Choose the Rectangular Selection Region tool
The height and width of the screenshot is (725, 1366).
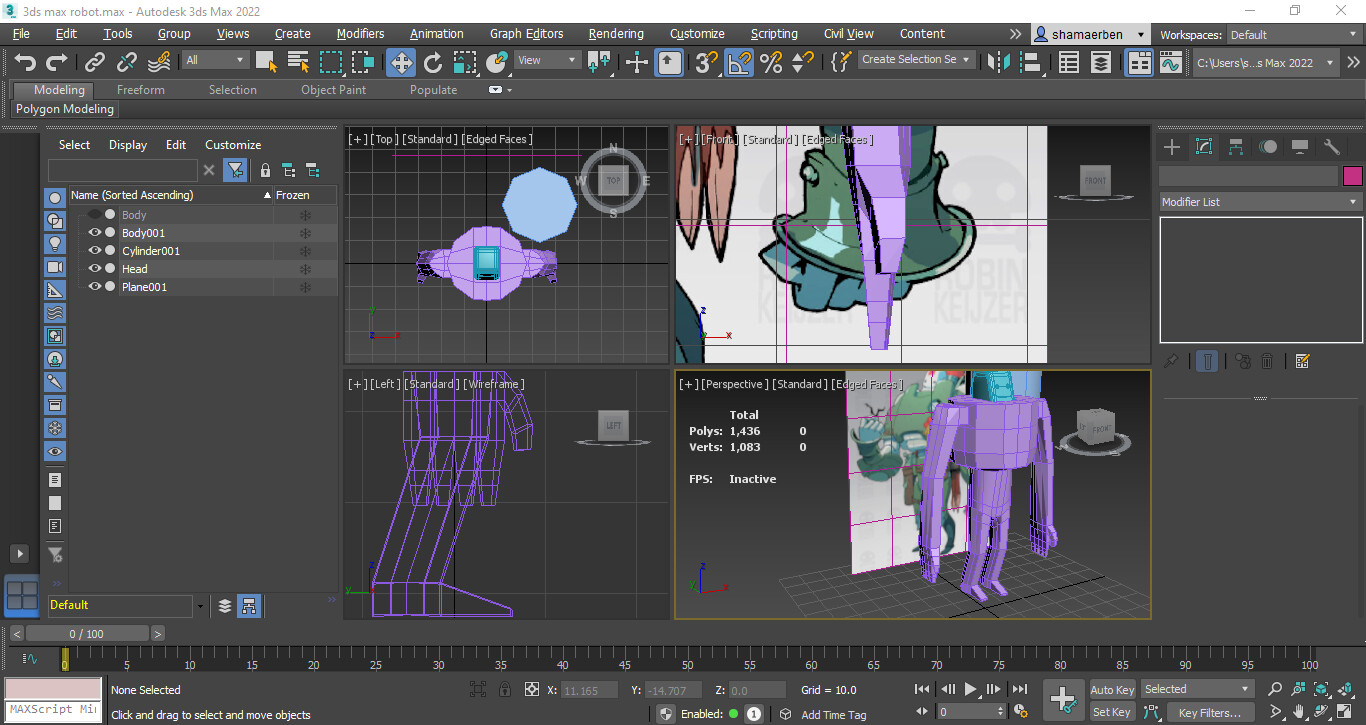coord(330,62)
